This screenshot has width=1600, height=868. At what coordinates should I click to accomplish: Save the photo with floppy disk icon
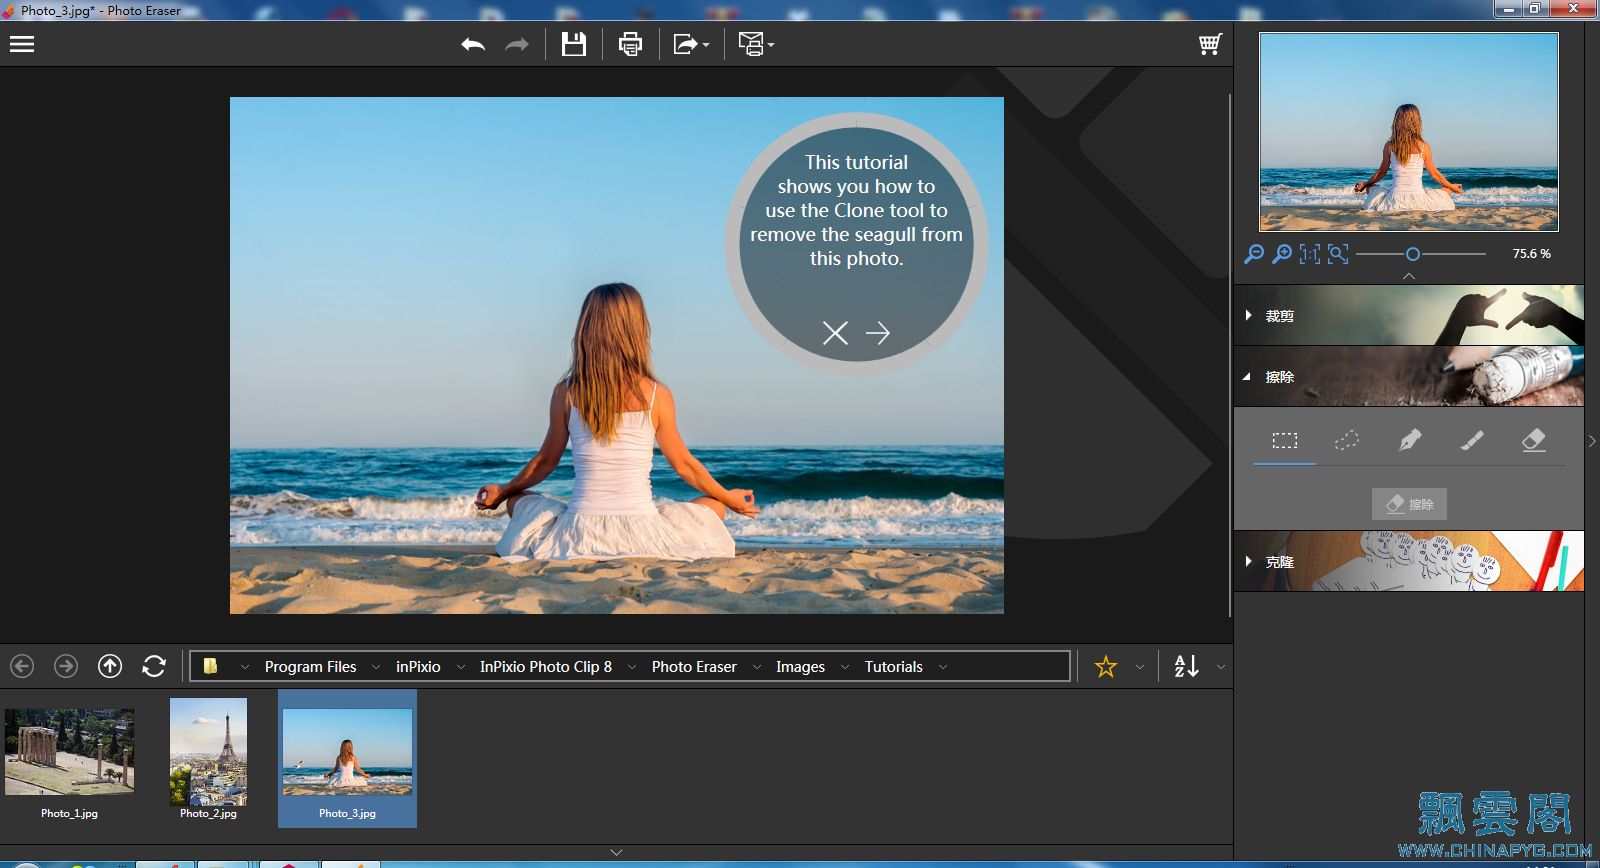(574, 44)
